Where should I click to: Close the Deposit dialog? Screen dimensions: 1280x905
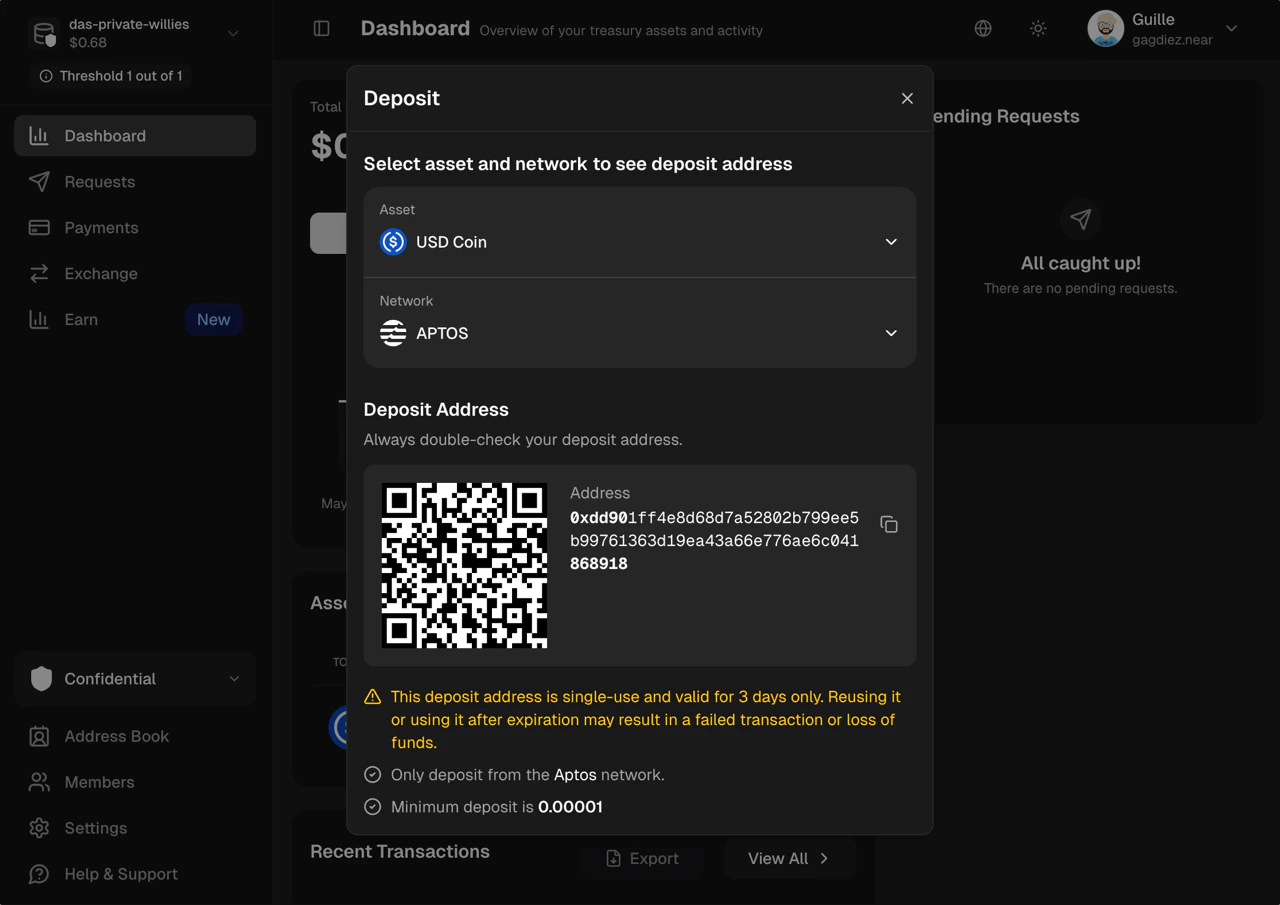pyautogui.click(x=907, y=98)
